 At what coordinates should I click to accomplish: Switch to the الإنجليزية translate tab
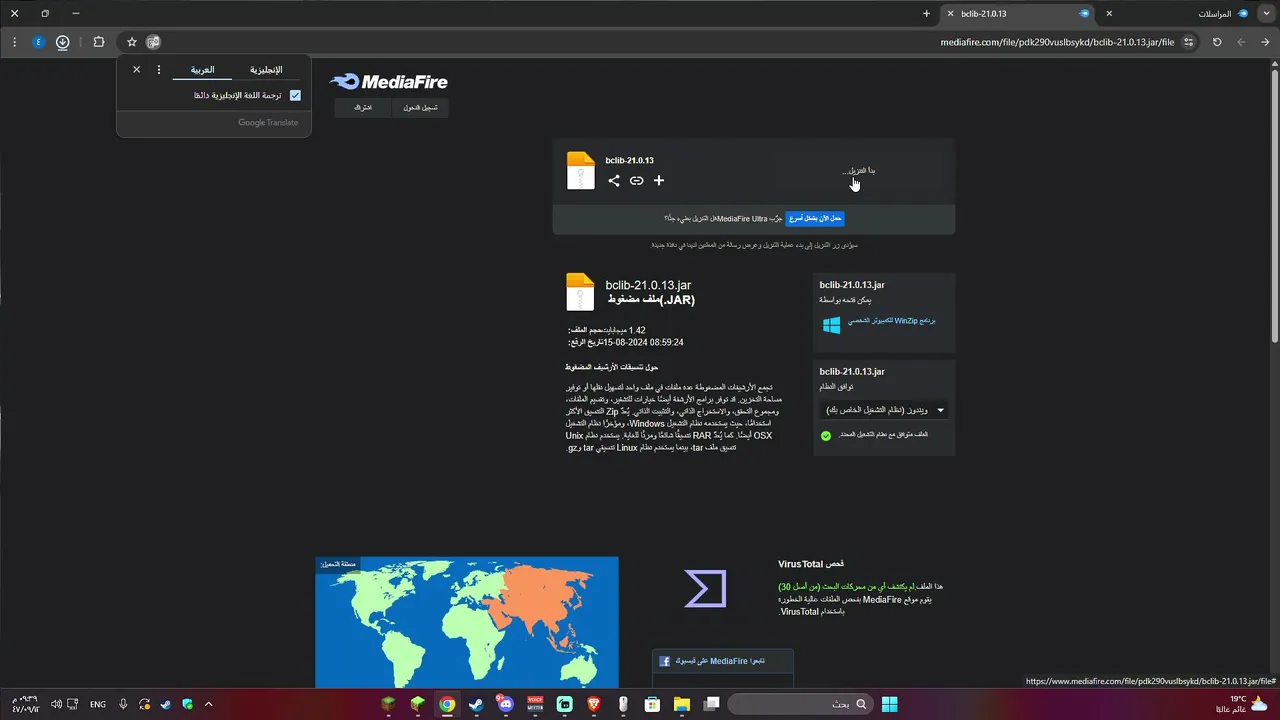266,70
